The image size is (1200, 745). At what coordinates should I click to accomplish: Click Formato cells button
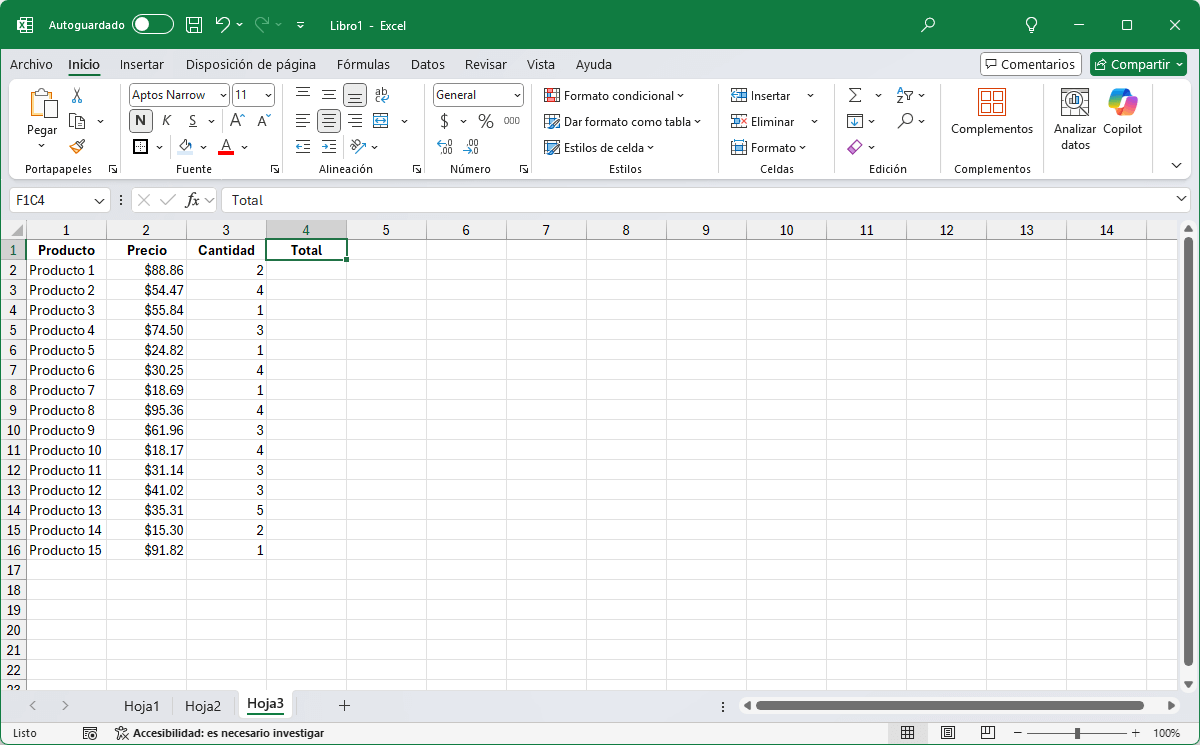[766, 147]
